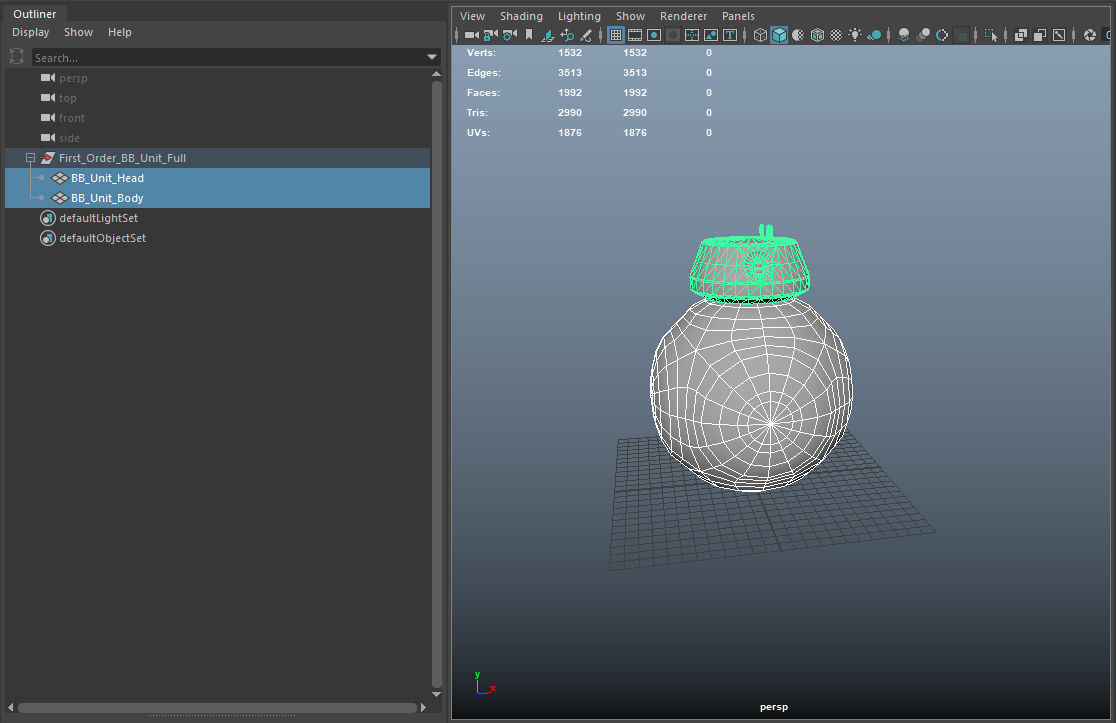Open the viewport Panels menu
This screenshot has width=1116, height=723.
tap(738, 16)
